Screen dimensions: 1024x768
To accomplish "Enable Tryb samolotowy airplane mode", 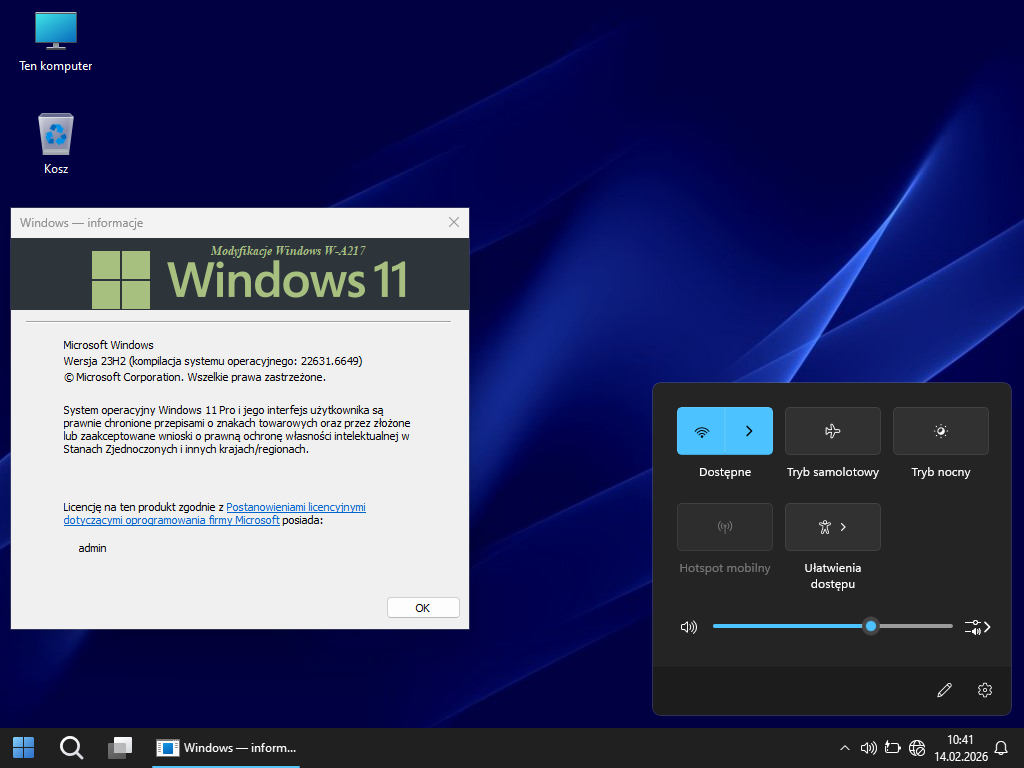I will (832, 431).
